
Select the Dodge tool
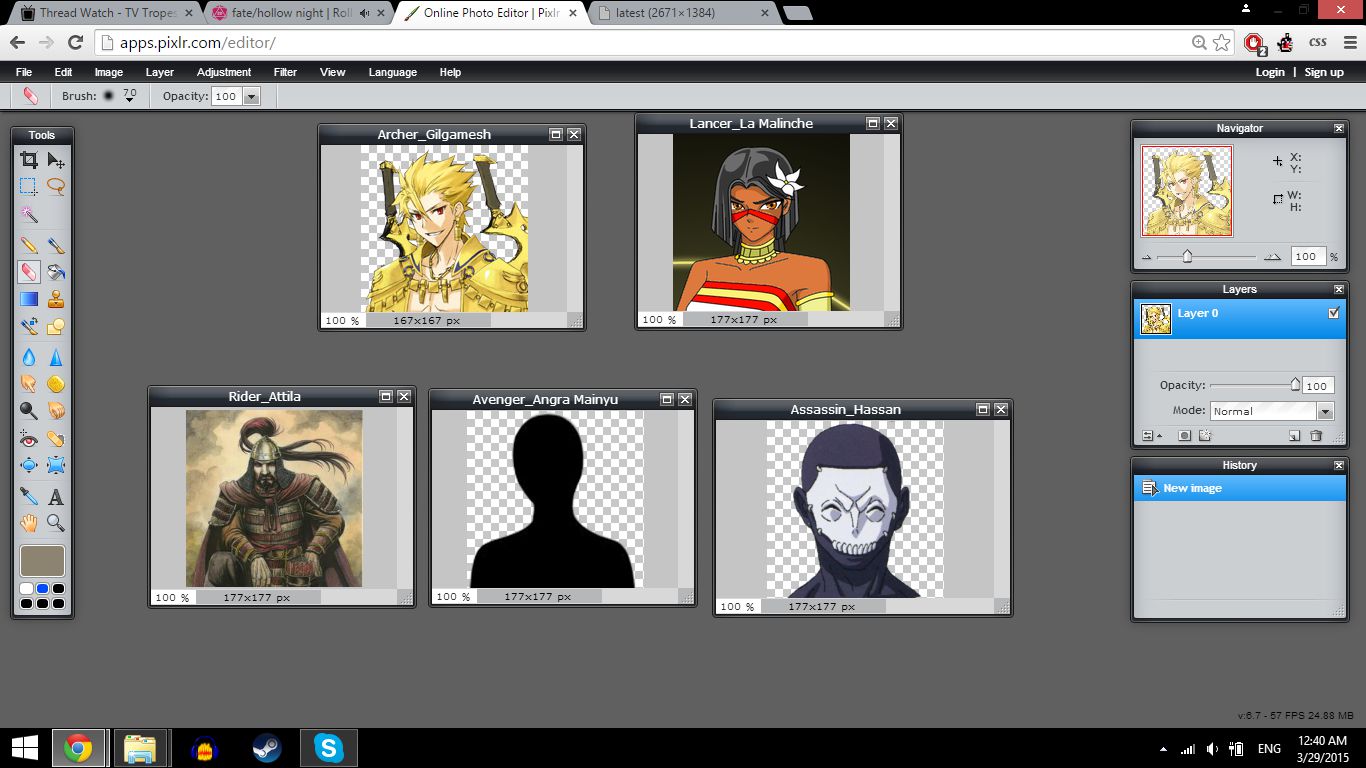[x=29, y=410]
